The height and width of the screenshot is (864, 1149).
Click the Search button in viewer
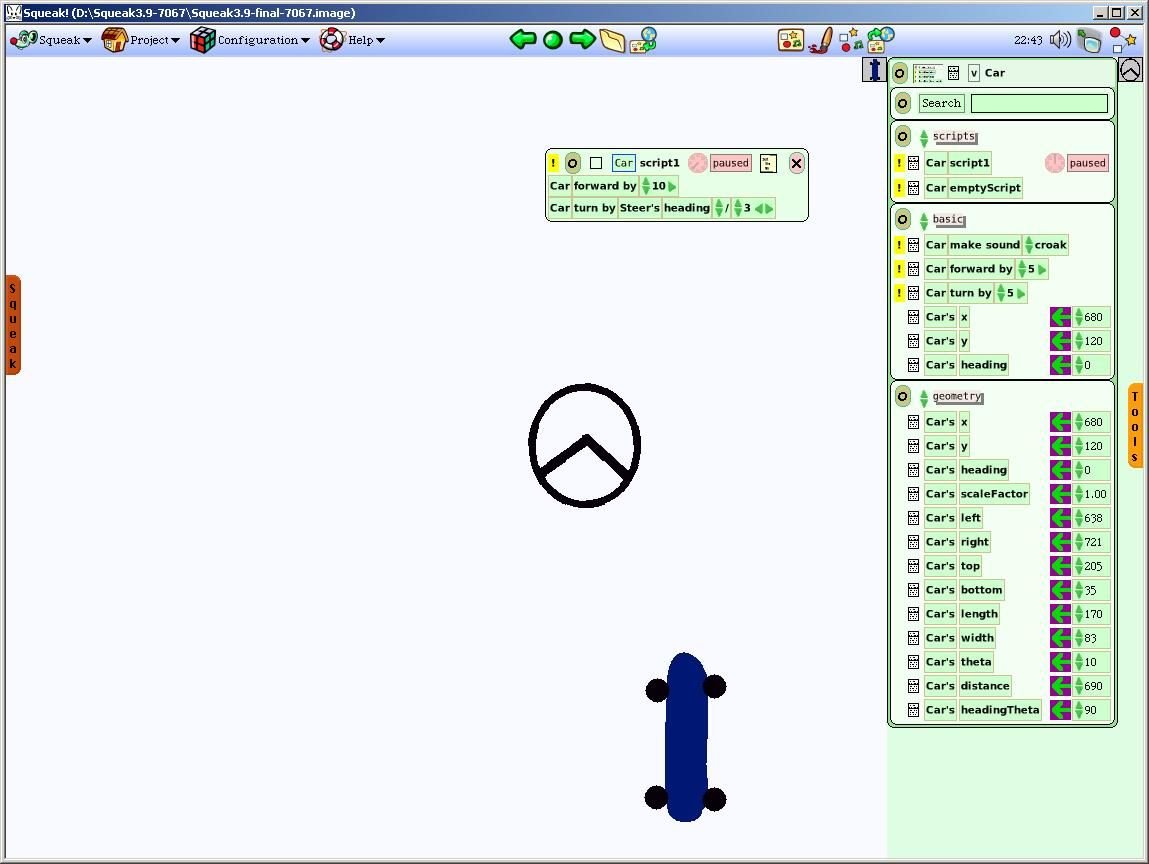(x=942, y=103)
